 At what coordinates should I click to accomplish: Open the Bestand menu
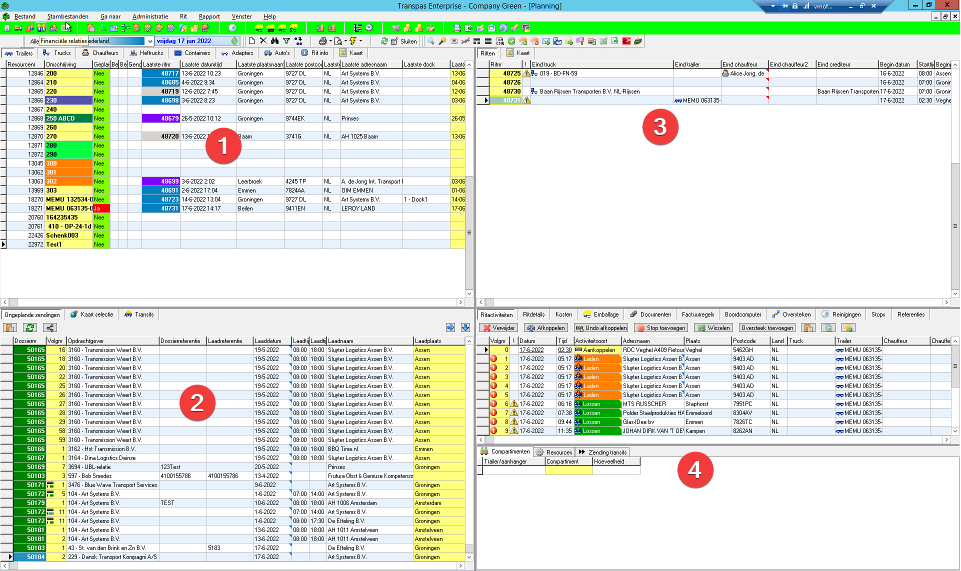tap(25, 17)
